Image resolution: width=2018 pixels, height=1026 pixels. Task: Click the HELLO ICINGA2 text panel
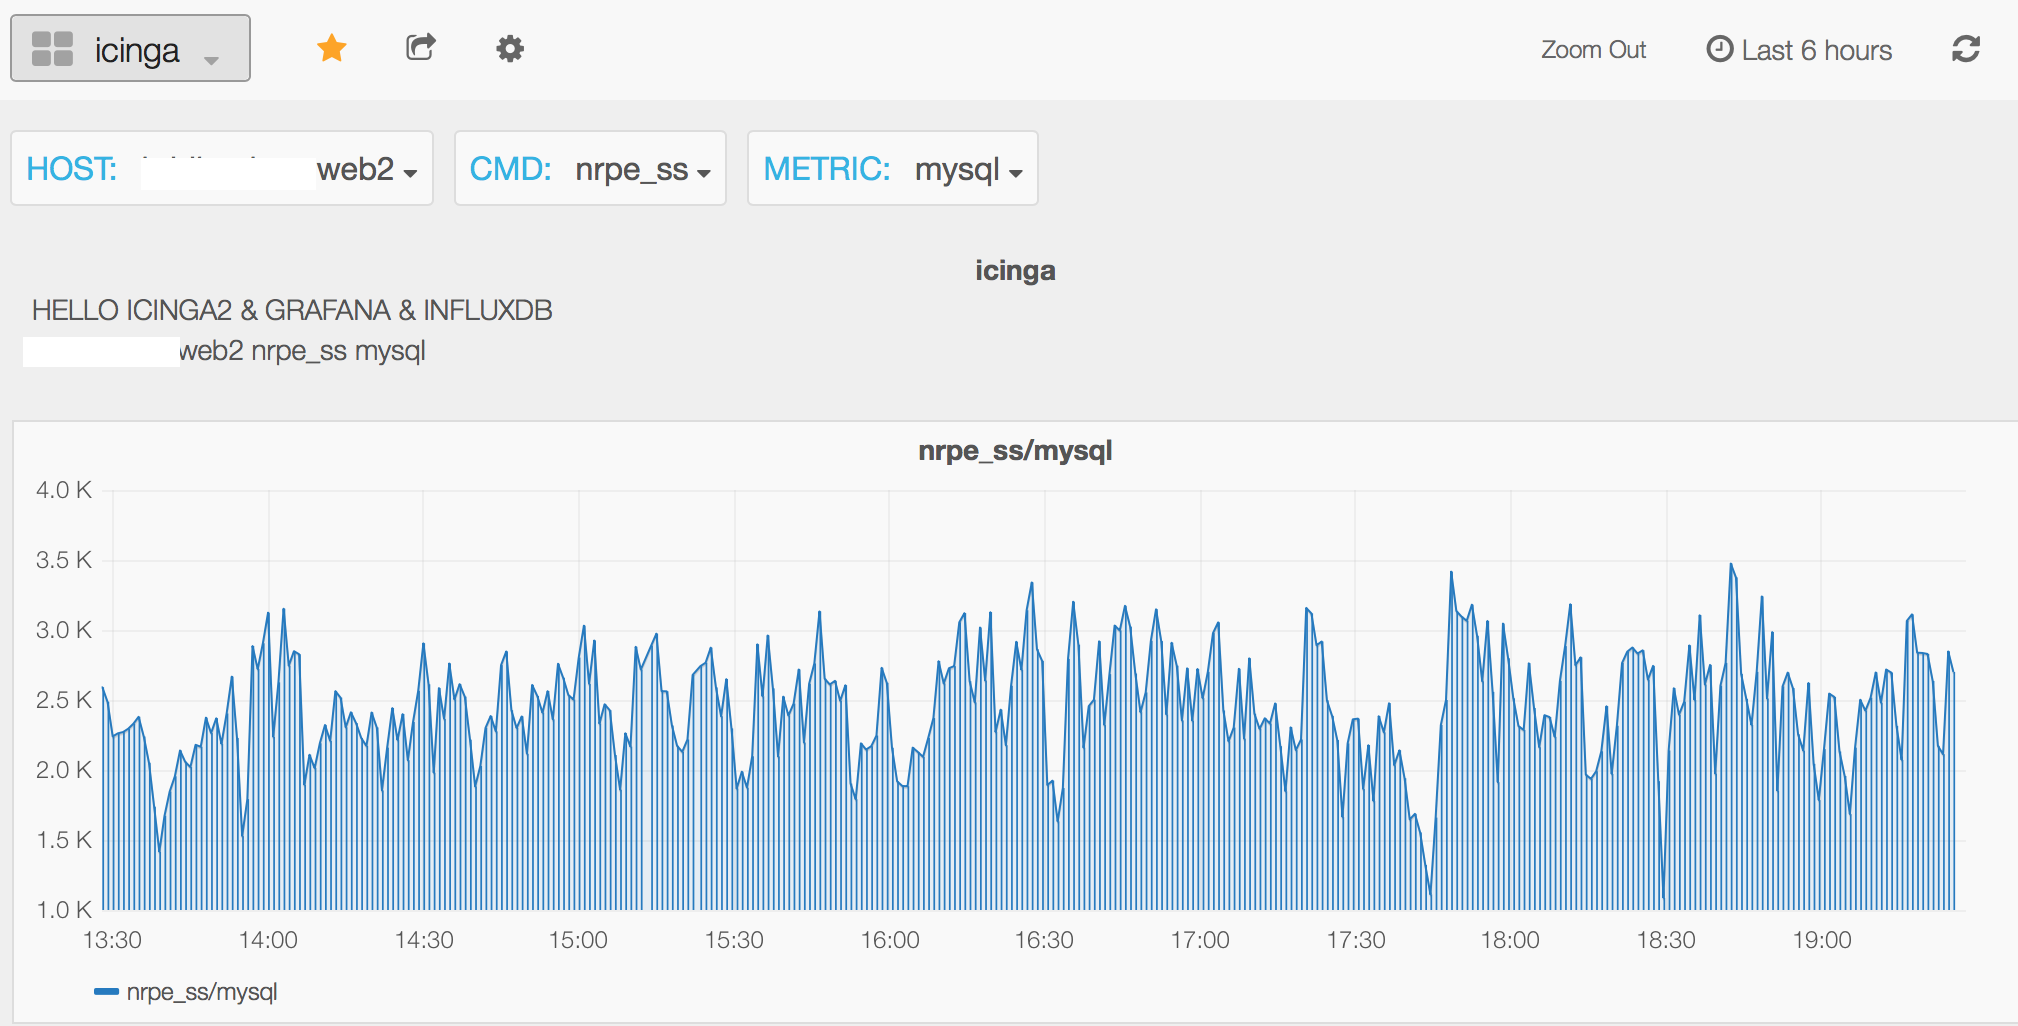(290, 311)
